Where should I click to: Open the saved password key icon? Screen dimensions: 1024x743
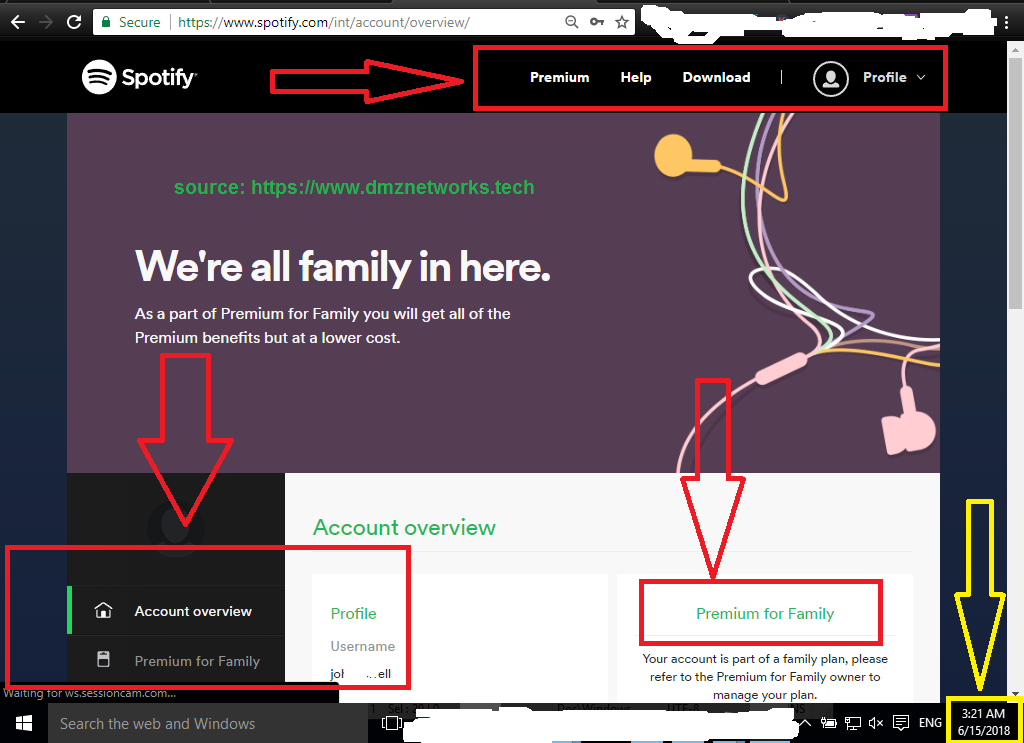point(597,22)
